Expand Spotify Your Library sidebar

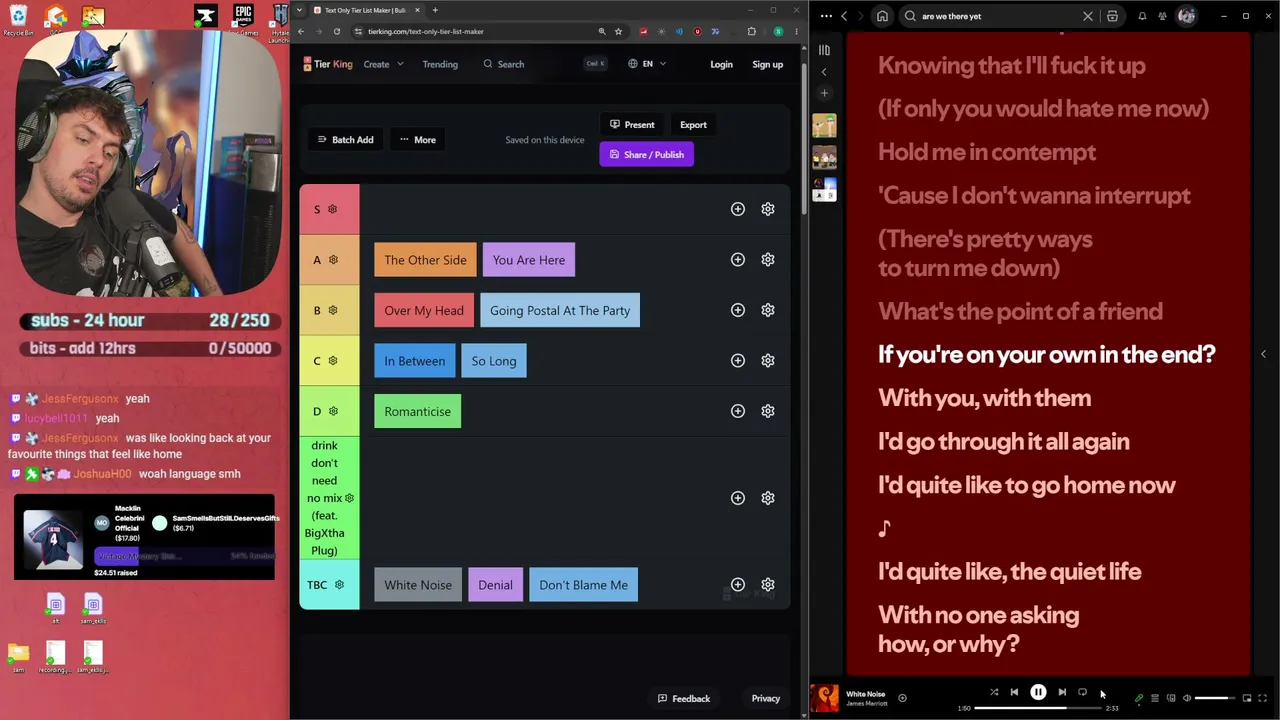click(824, 50)
